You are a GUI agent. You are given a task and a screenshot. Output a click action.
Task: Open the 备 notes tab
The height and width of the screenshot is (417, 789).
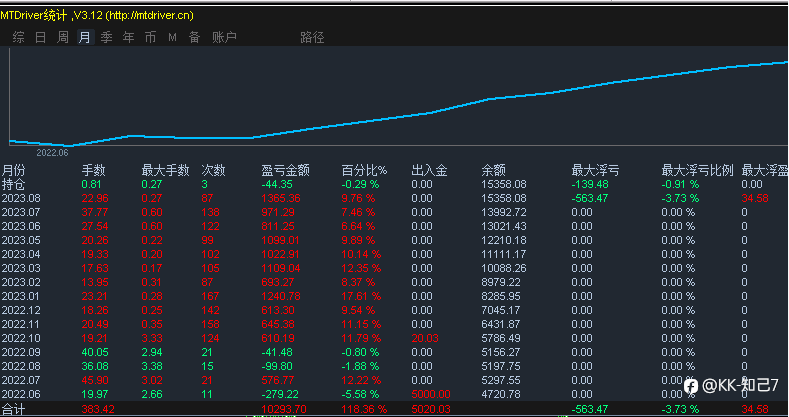(195, 37)
